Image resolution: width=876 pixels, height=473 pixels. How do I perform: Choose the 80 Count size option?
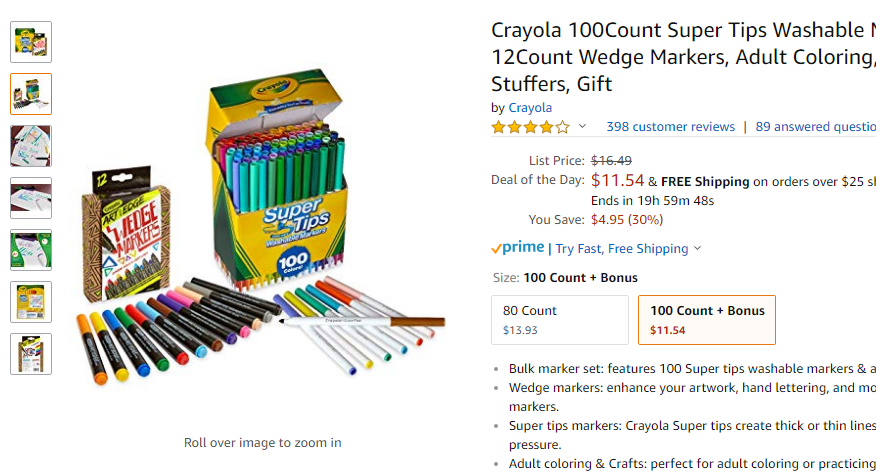click(x=560, y=320)
